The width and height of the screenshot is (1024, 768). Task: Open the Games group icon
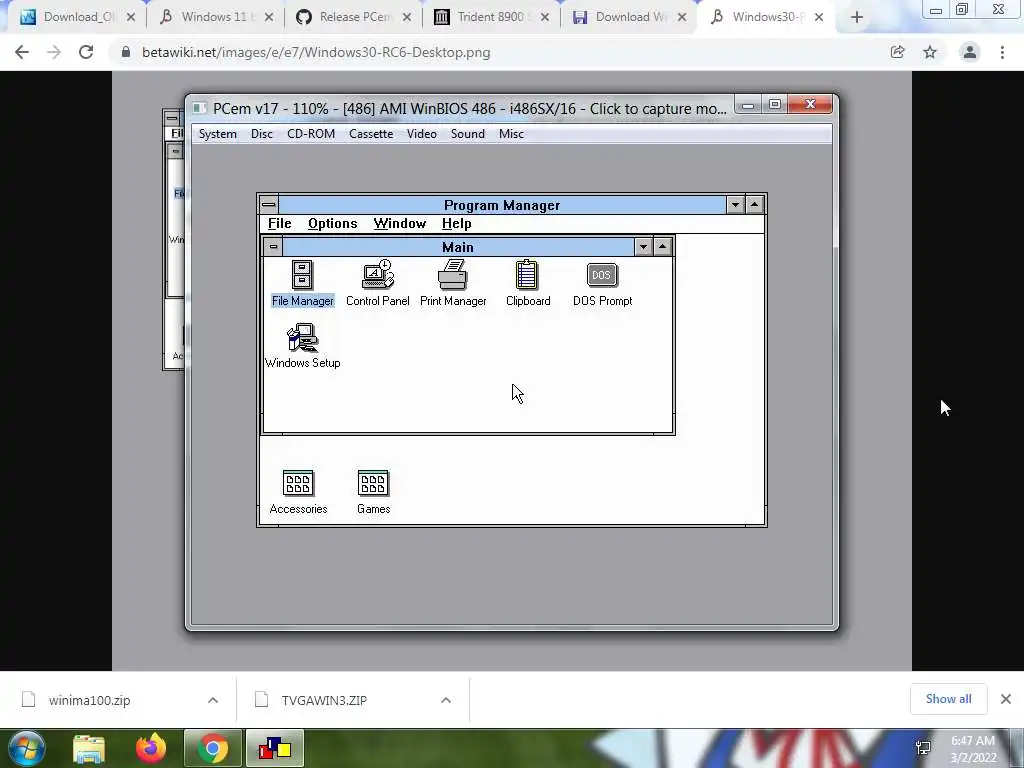[373, 492]
